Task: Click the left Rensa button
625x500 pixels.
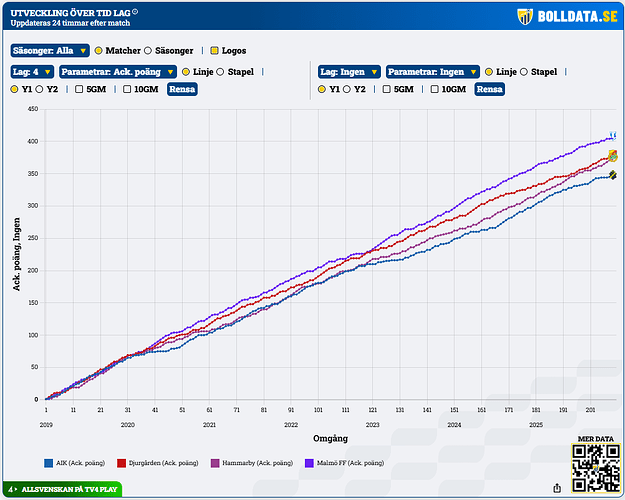Action: tap(181, 89)
